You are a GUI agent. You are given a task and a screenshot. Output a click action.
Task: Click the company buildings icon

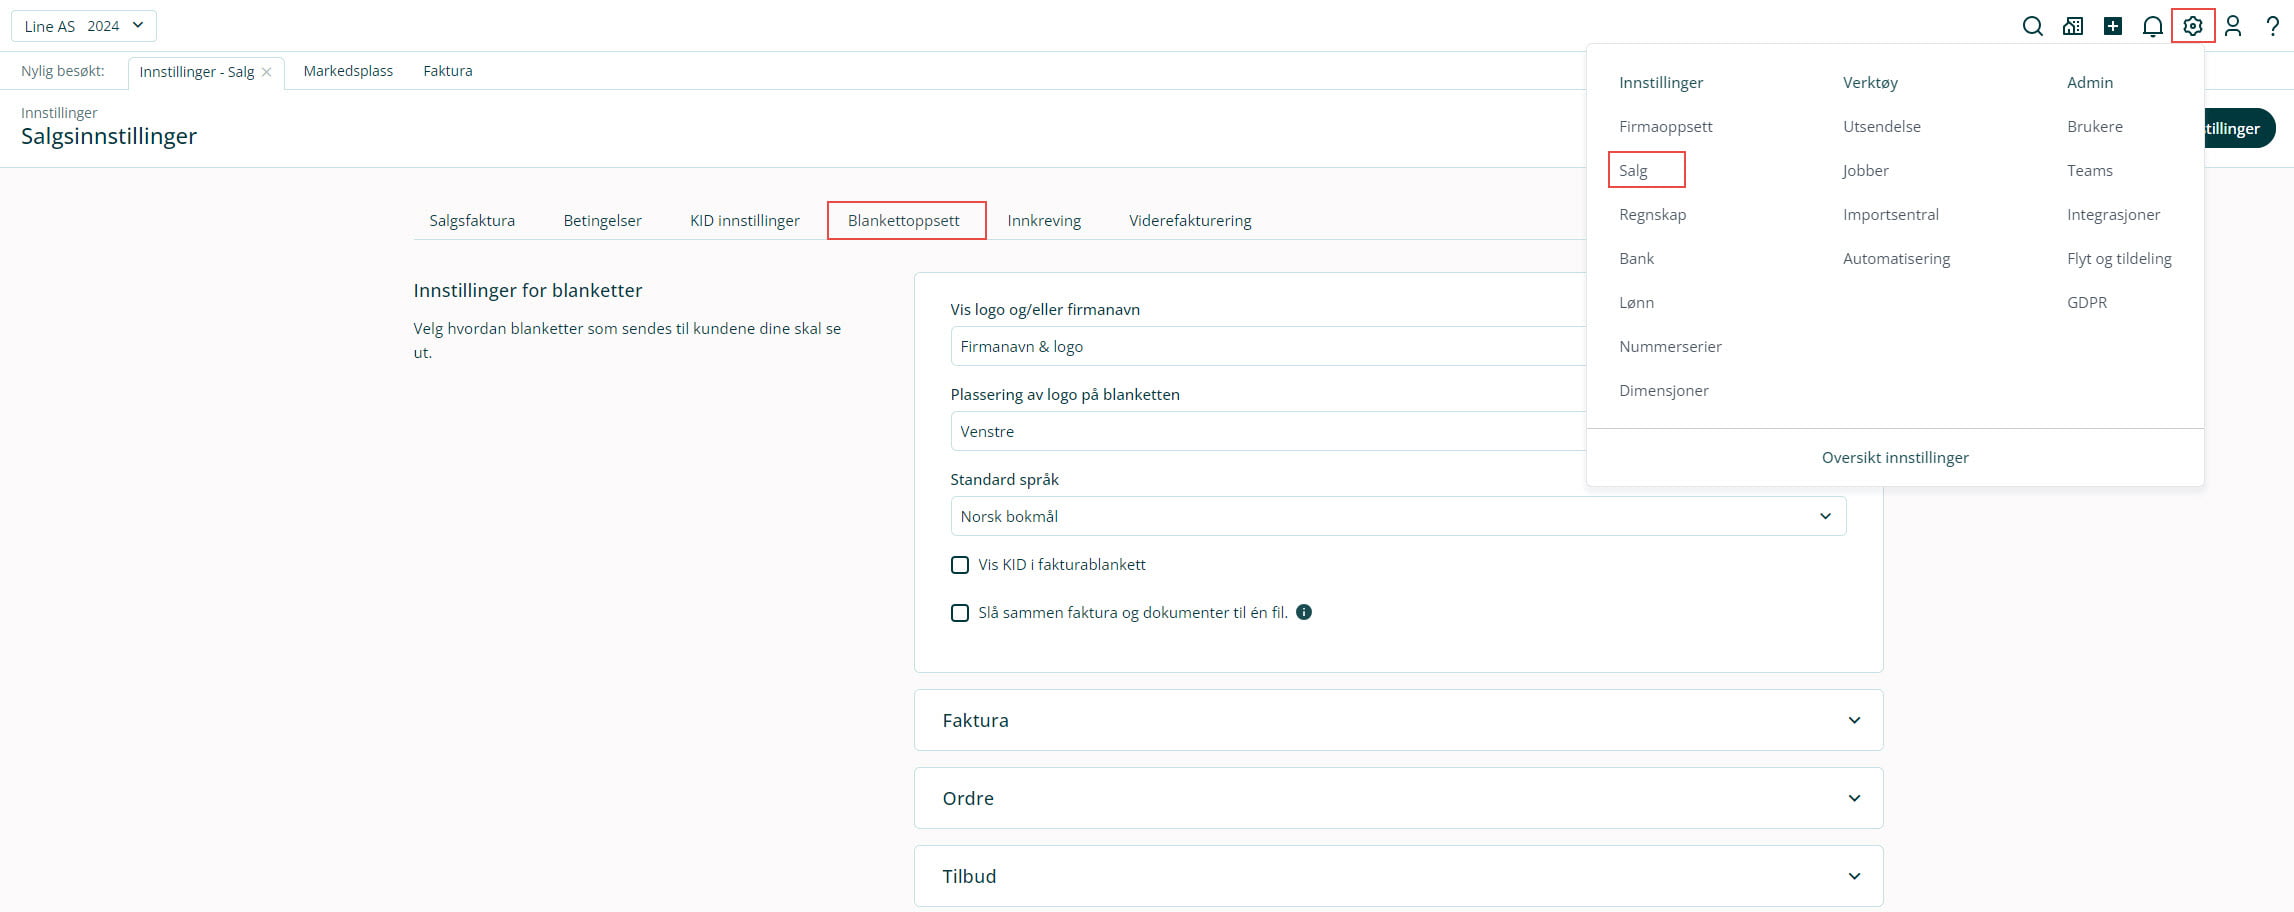point(2073,26)
